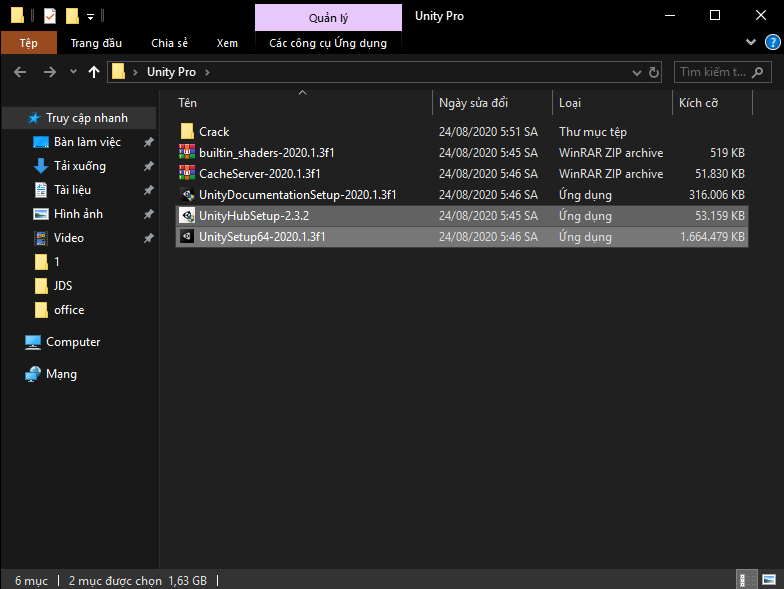Switch to details view in status bar
The width and height of the screenshot is (784, 589).
(745, 579)
